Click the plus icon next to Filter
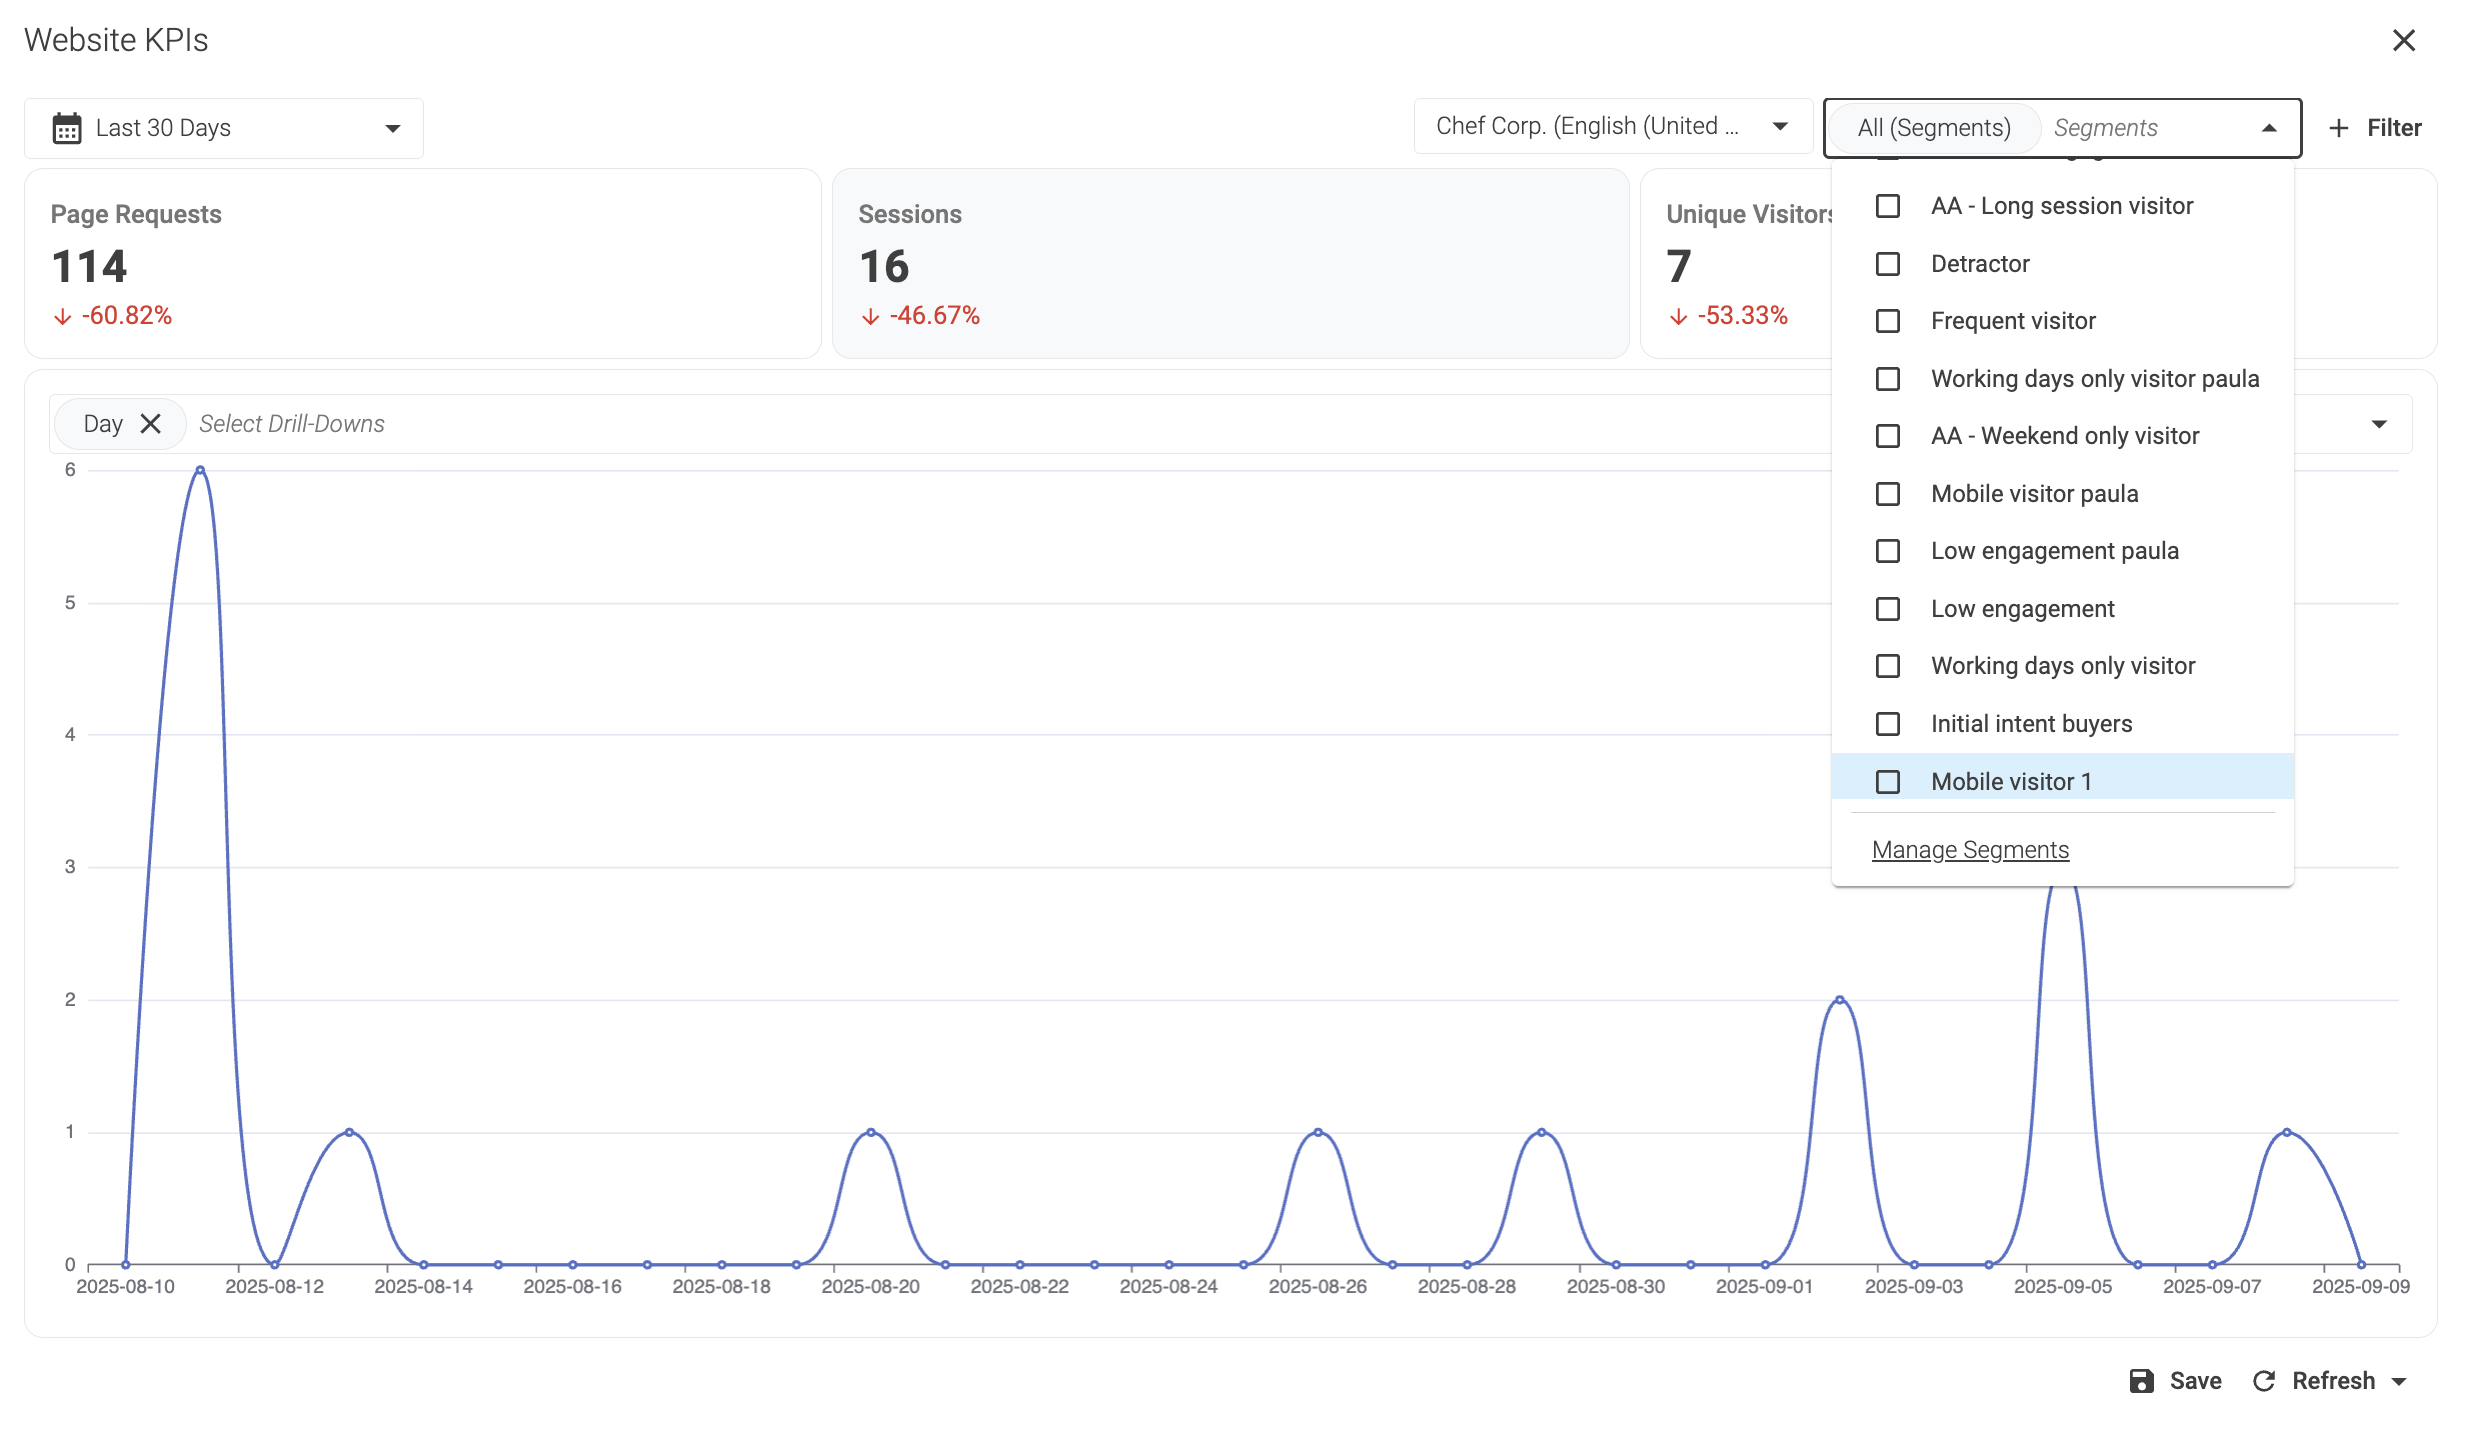The height and width of the screenshot is (1440, 2466). (2338, 128)
